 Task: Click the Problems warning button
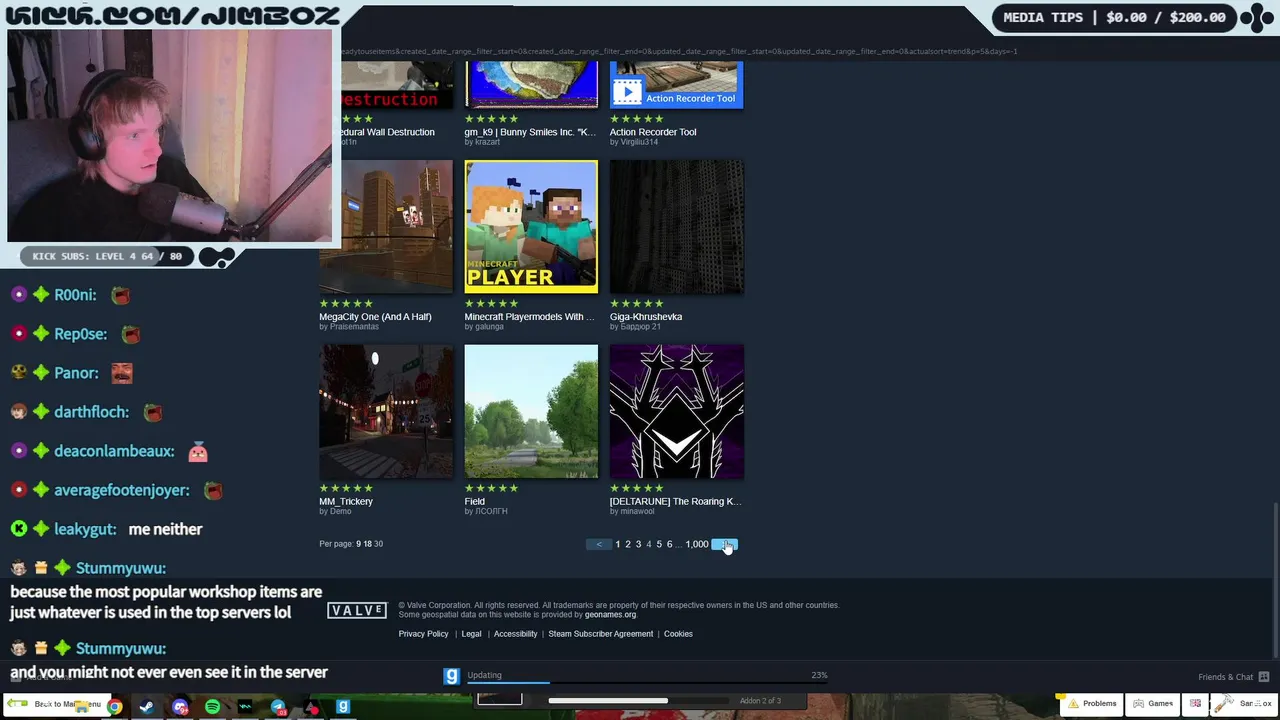coord(1092,703)
